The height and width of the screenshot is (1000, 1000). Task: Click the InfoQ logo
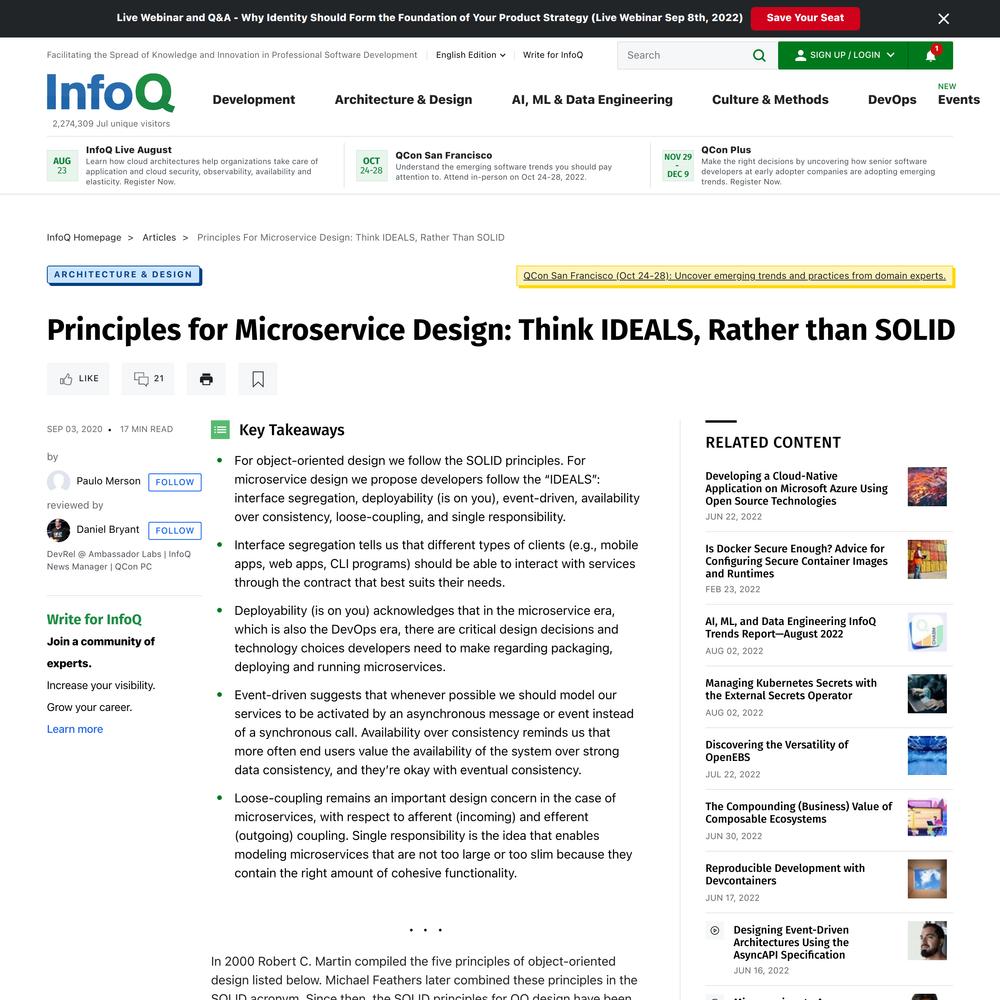(x=110, y=93)
